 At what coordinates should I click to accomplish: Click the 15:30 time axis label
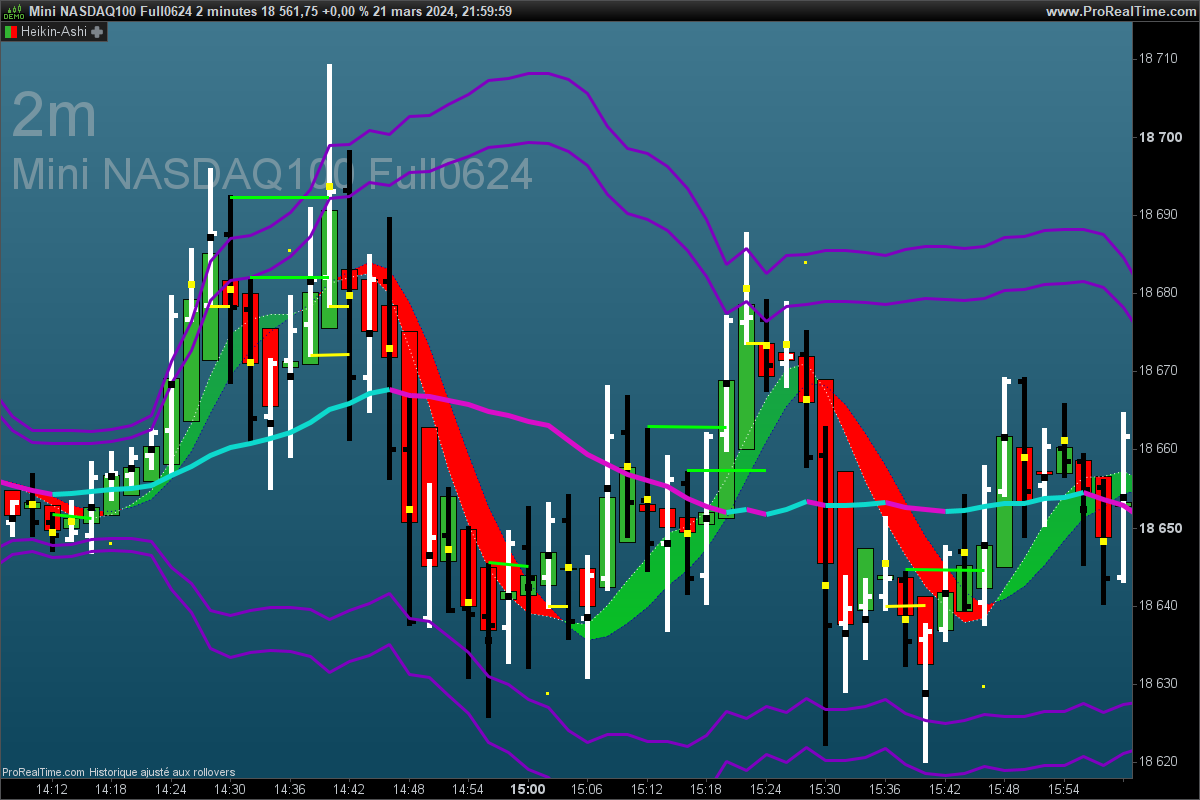click(824, 789)
